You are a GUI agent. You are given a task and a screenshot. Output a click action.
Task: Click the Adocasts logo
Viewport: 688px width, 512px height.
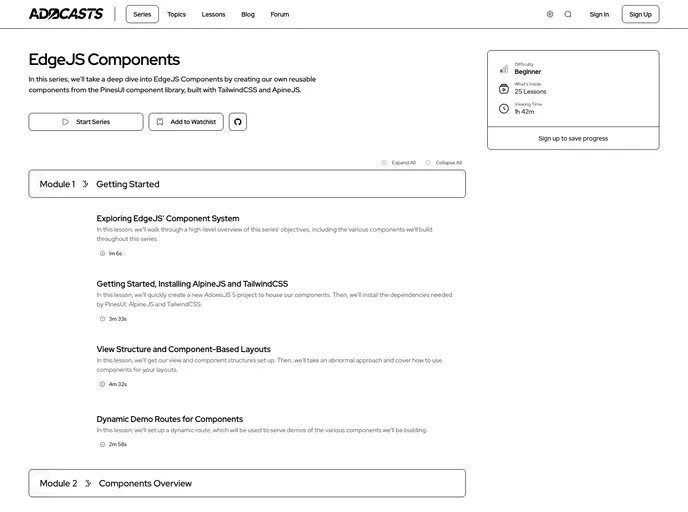(x=66, y=14)
